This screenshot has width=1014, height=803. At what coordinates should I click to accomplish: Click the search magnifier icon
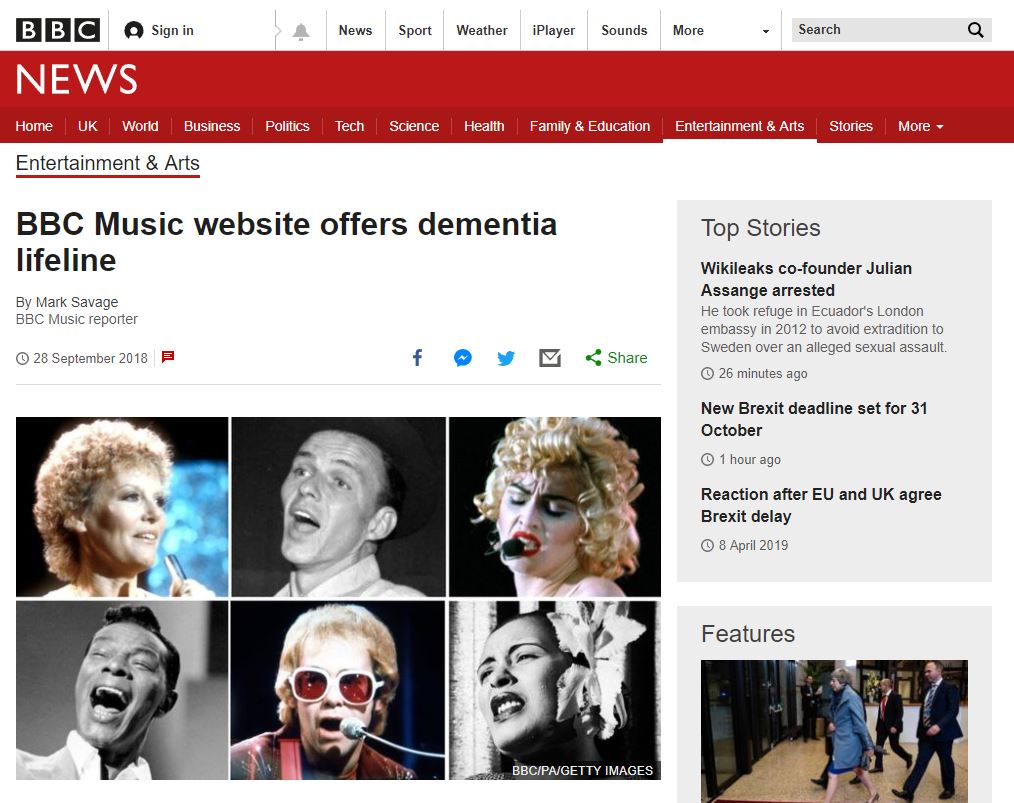tap(975, 30)
